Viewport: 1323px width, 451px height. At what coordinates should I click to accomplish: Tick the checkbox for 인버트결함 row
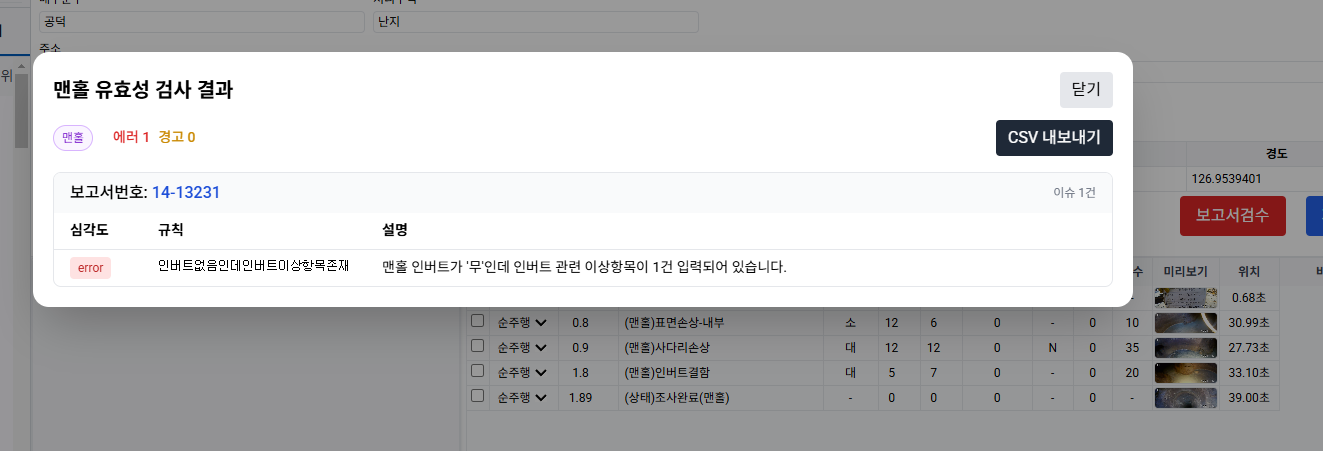point(478,372)
